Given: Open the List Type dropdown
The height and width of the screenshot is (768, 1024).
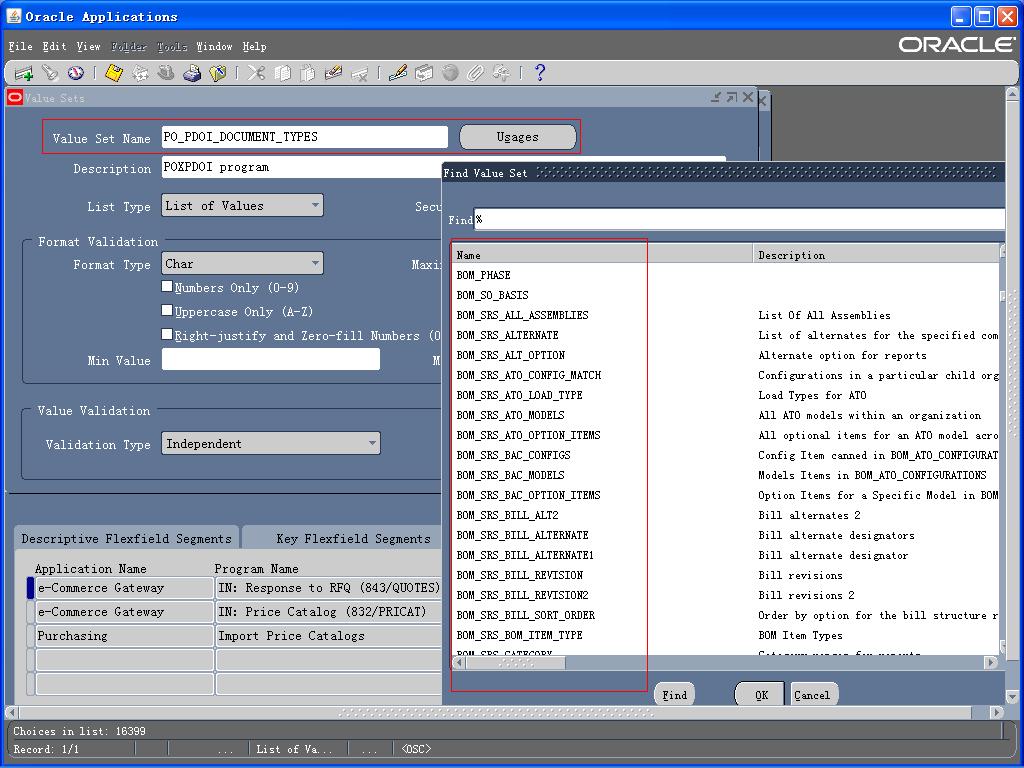Looking at the screenshot, I should [242, 206].
